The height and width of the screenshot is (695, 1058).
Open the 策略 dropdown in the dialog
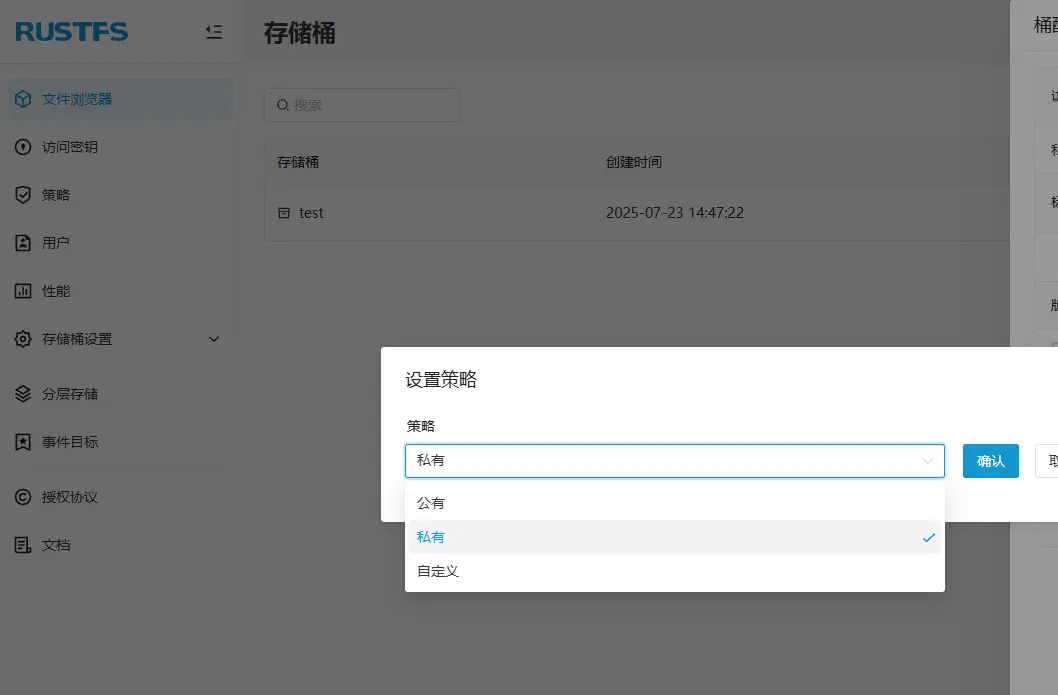(675, 461)
